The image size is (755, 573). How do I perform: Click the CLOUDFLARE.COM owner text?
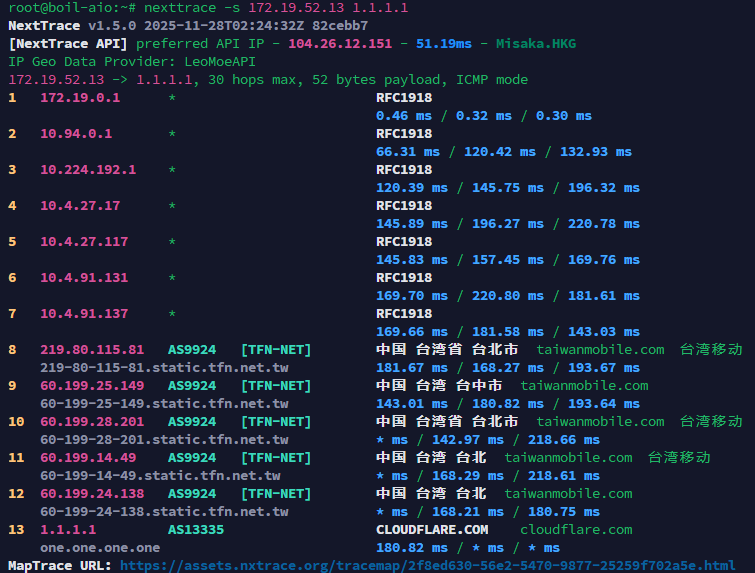point(432,530)
